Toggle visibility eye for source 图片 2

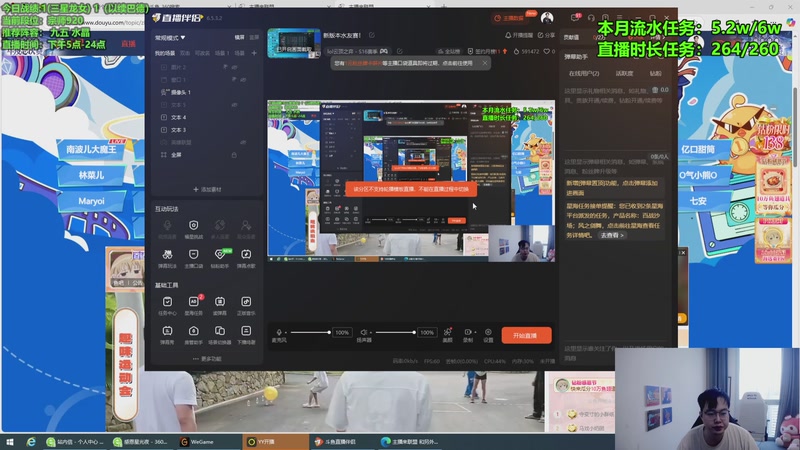(235, 67)
